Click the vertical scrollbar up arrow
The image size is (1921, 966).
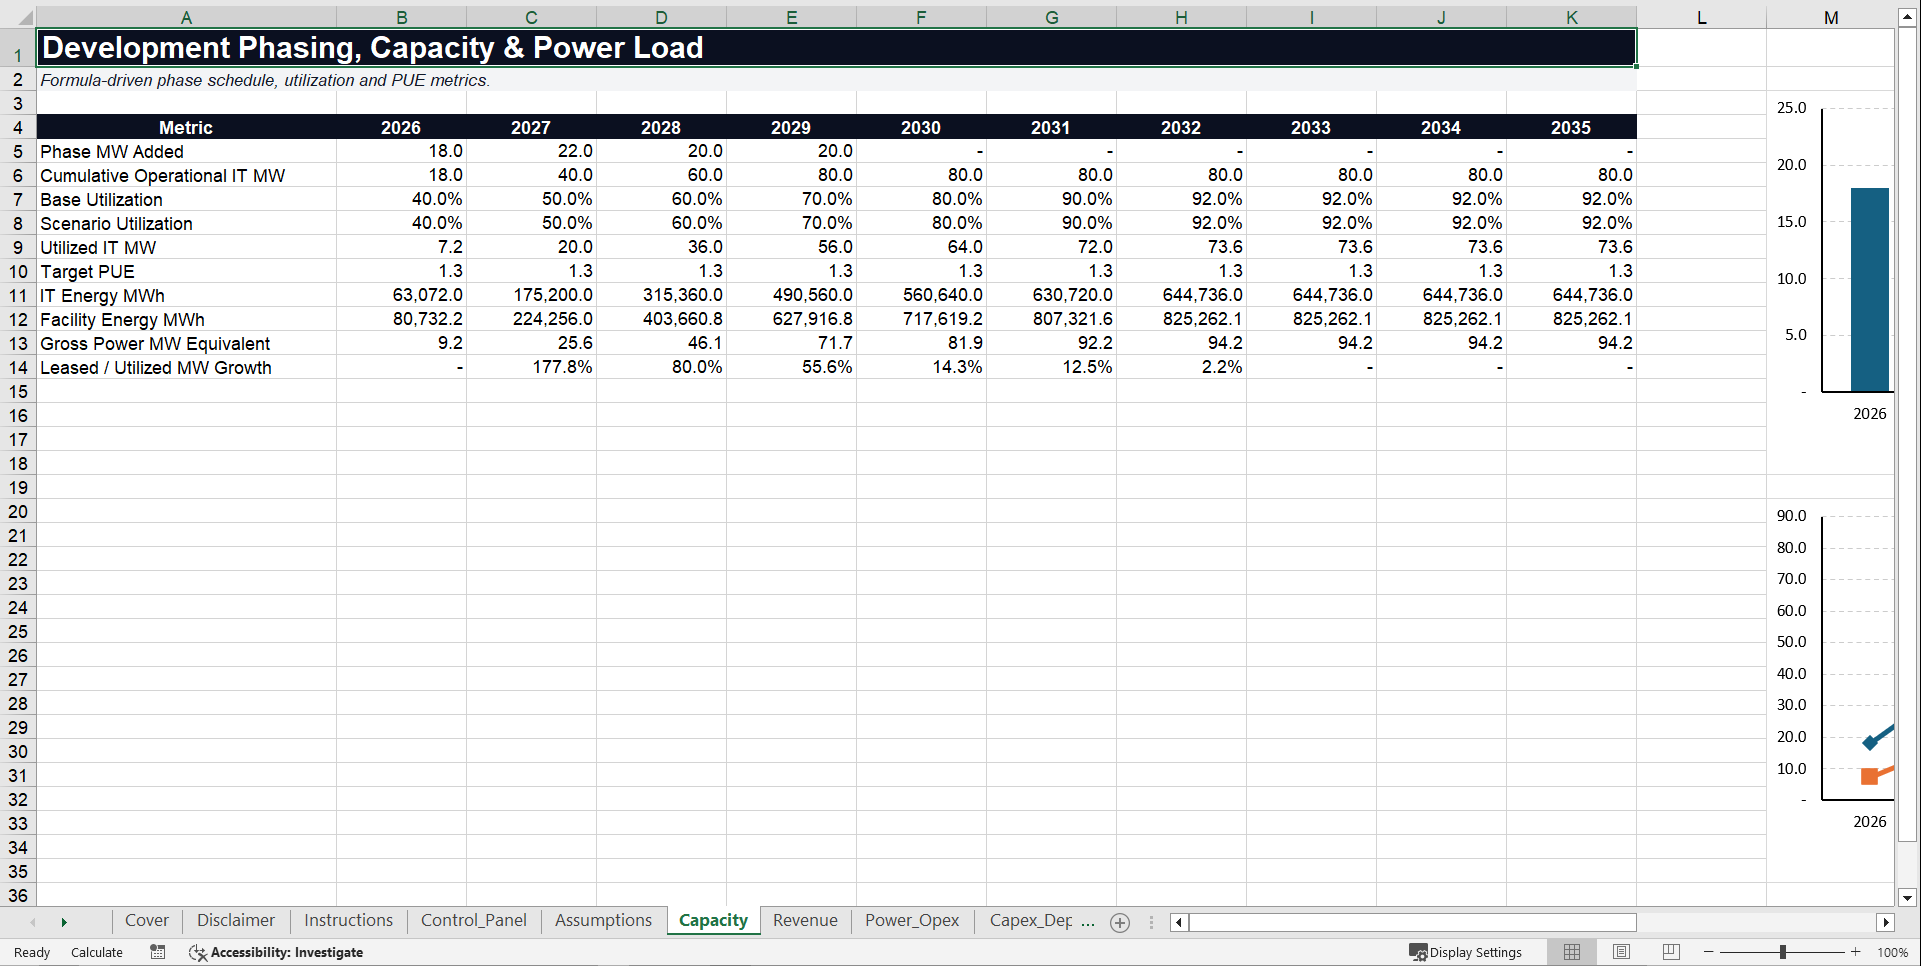tap(1908, 18)
